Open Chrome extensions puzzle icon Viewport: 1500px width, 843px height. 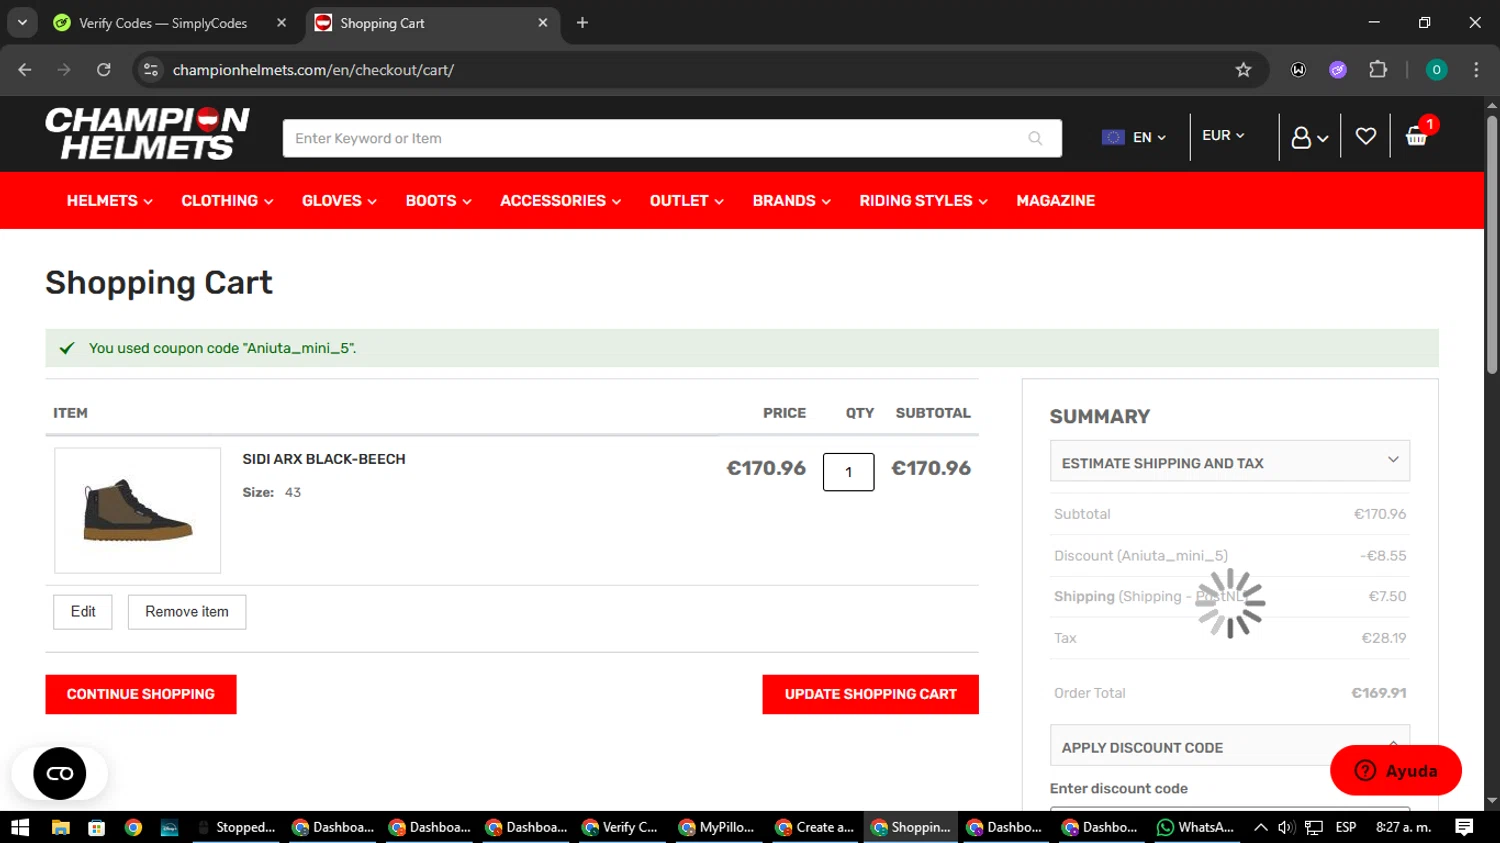pos(1378,70)
